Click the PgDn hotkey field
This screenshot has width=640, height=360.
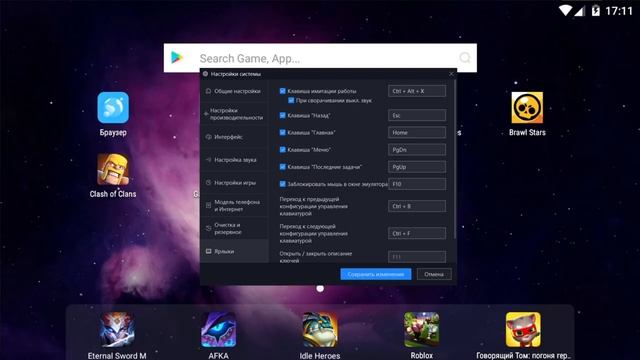[x=417, y=149]
